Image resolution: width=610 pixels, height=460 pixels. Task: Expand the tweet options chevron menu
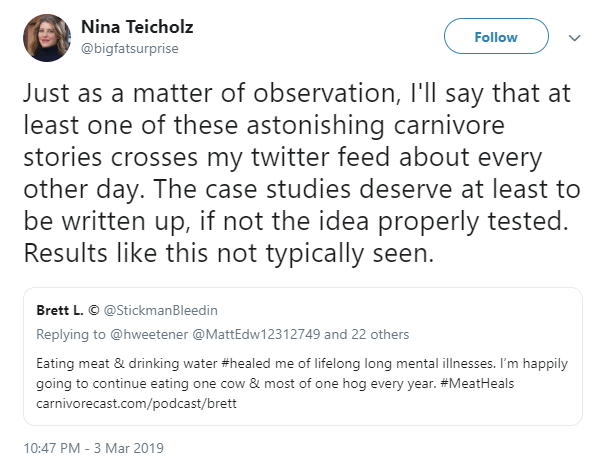click(x=574, y=38)
